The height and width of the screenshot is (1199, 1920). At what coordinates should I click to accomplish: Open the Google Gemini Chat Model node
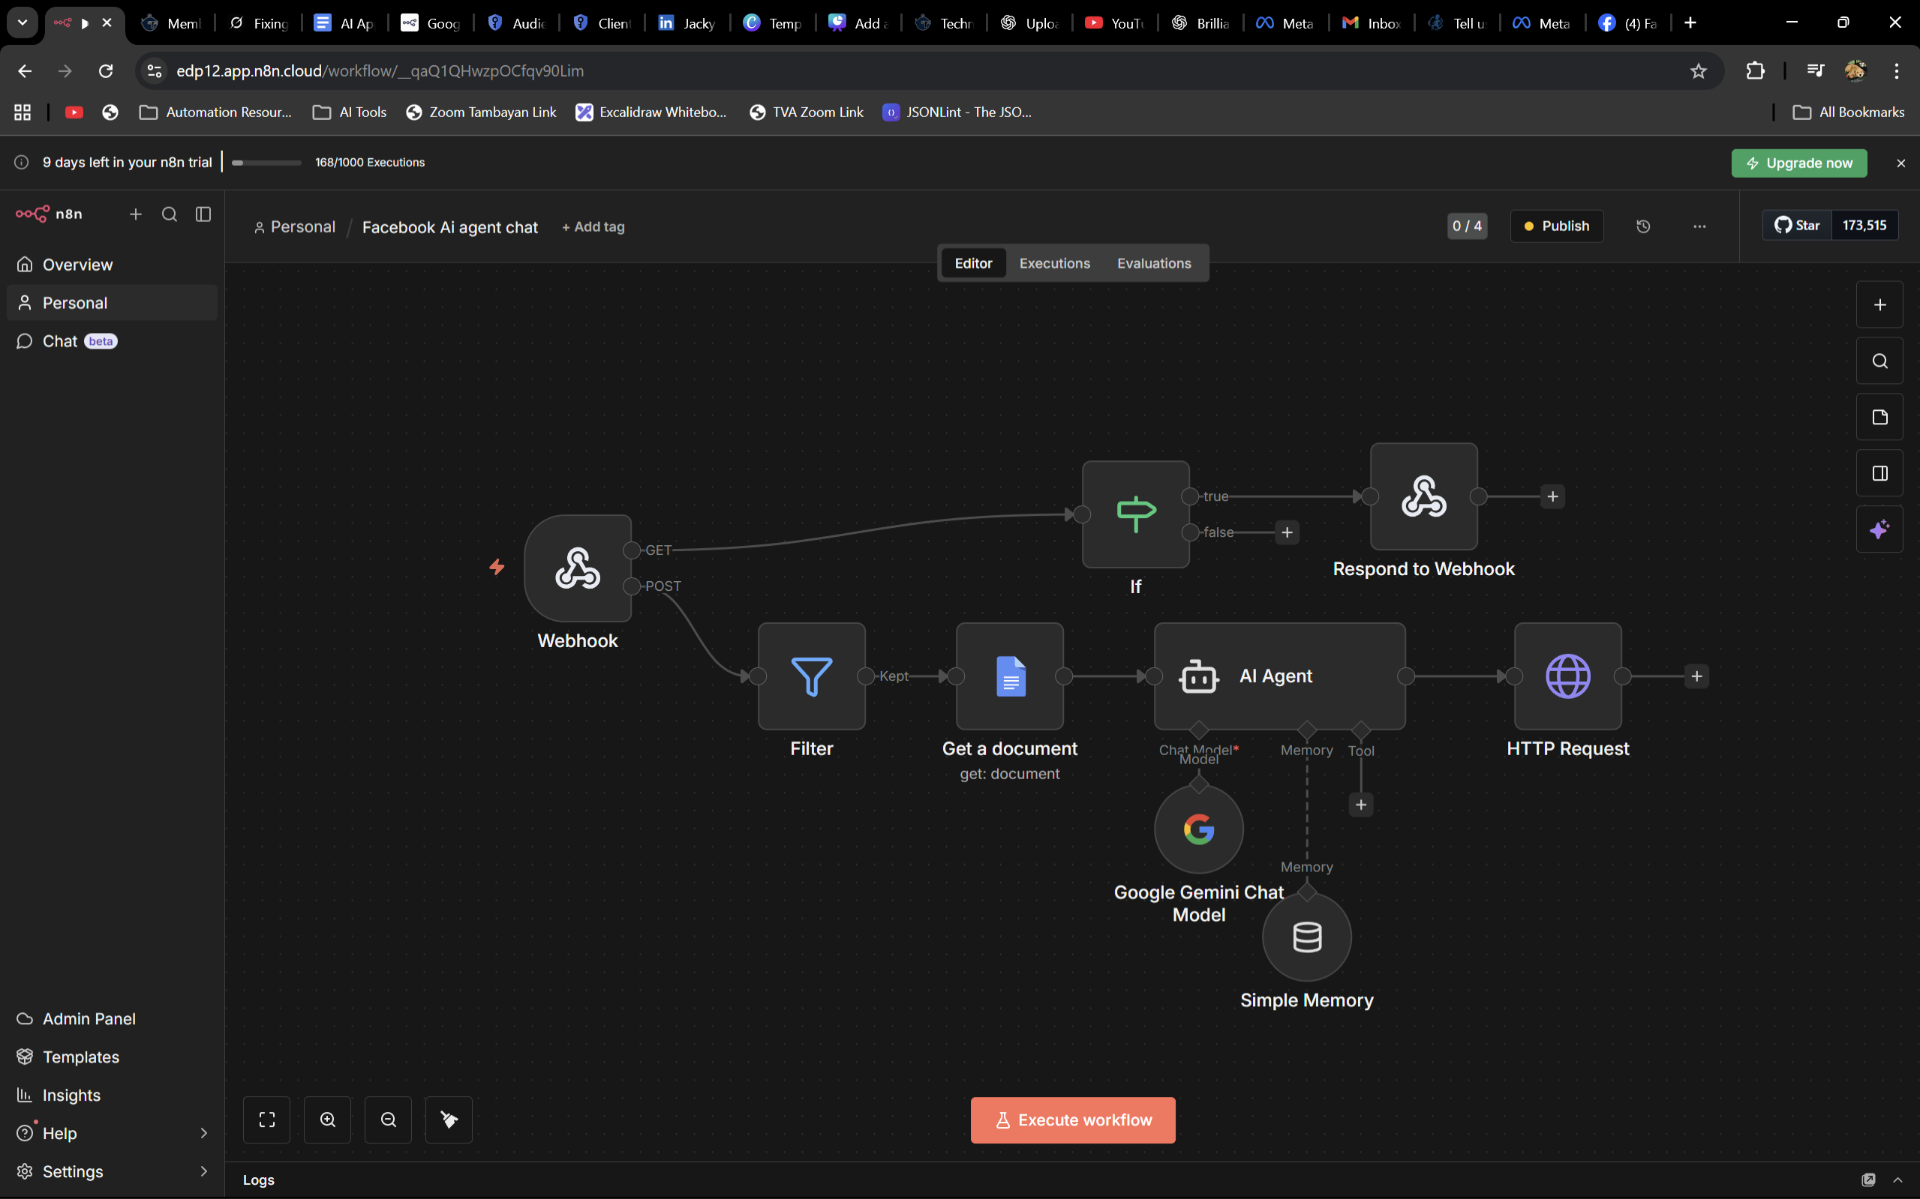tap(1199, 829)
